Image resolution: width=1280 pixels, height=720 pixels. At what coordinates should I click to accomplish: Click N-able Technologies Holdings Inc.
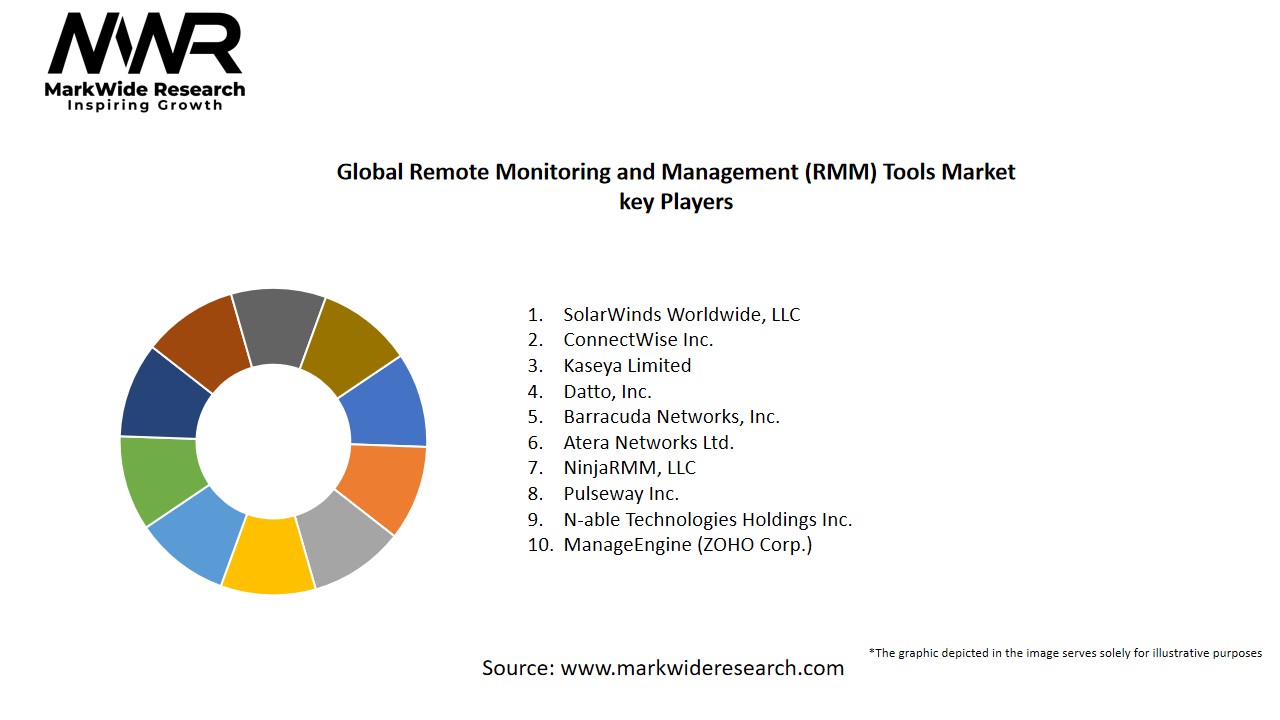coord(707,519)
